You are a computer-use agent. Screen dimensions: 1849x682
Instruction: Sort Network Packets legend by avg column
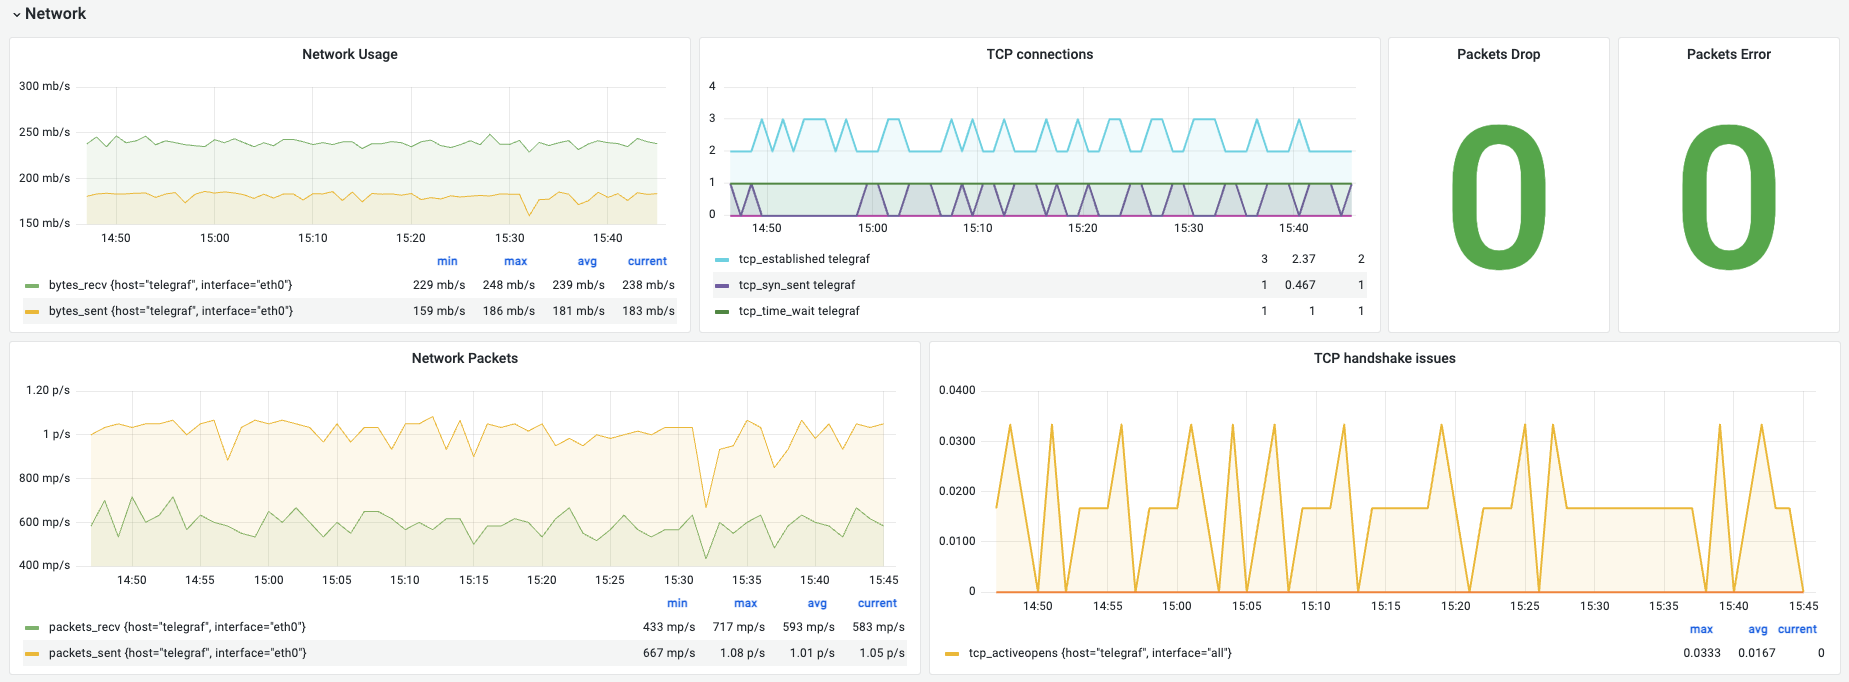[x=816, y=604]
